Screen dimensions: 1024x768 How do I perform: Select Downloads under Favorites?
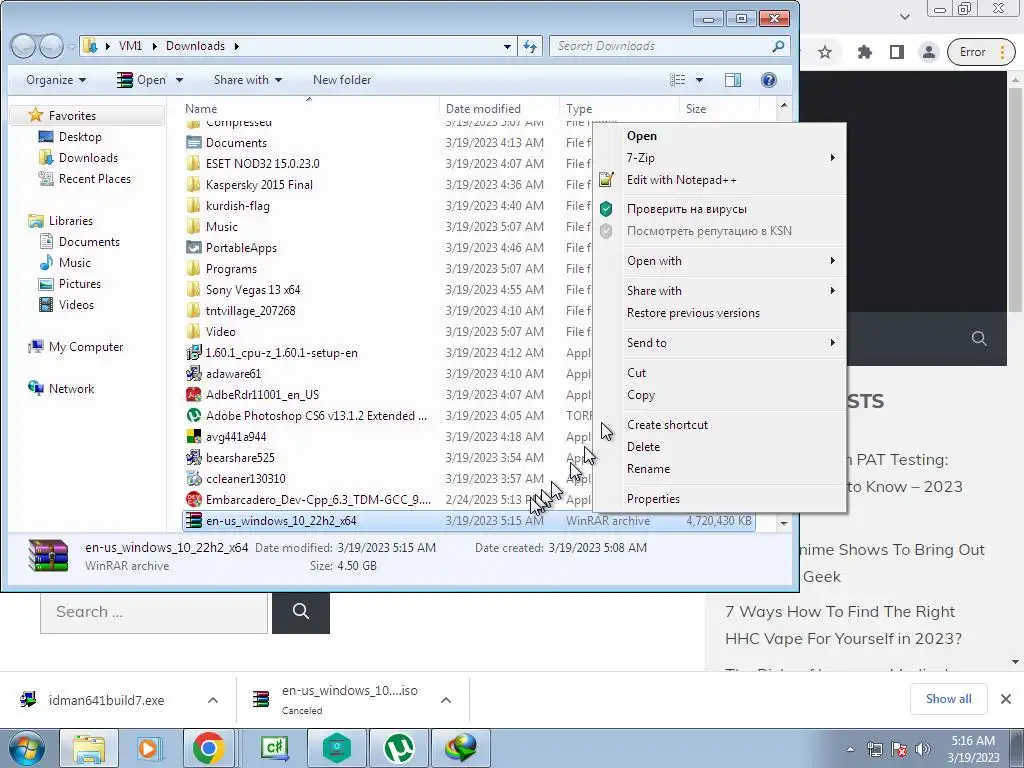click(x=88, y=158)
